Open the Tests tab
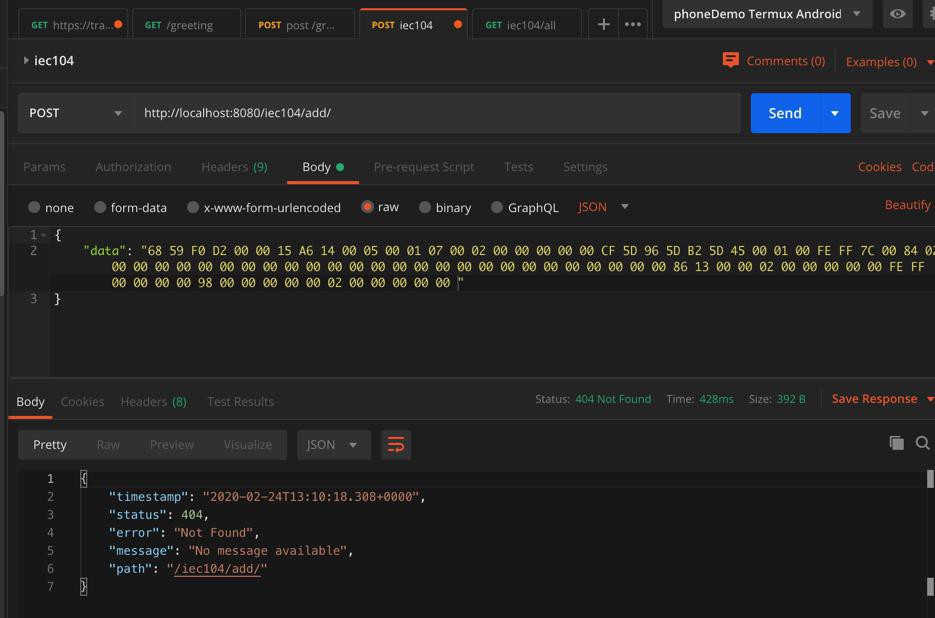Image resolution: width=935 pixels, height=618 pixels. 518,167
